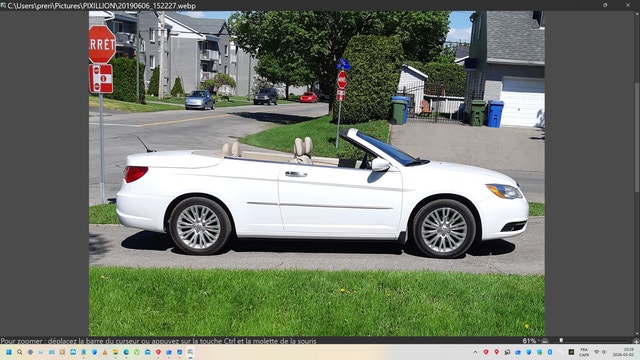Image resolution: width=640 pixels, height=360 pixels.
Task: Click the 61% zoom level readout
Action: [529, 341]
